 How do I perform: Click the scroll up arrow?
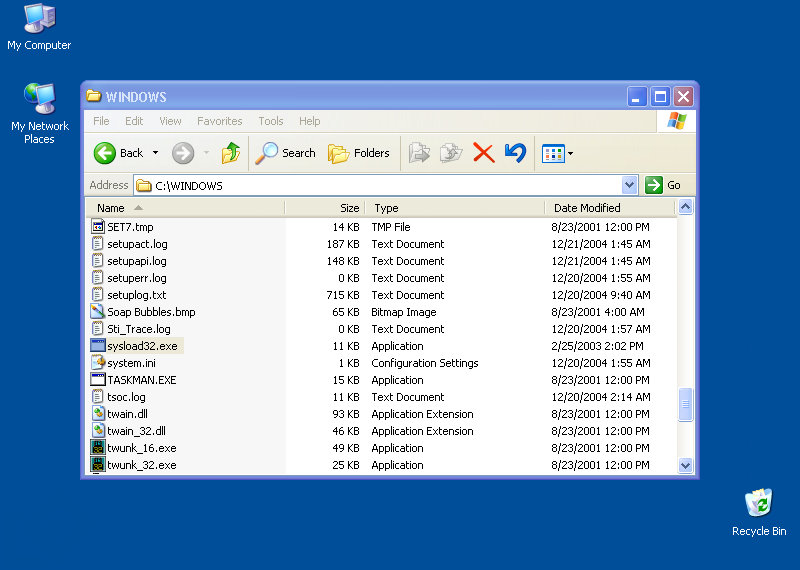pos(685,207)
